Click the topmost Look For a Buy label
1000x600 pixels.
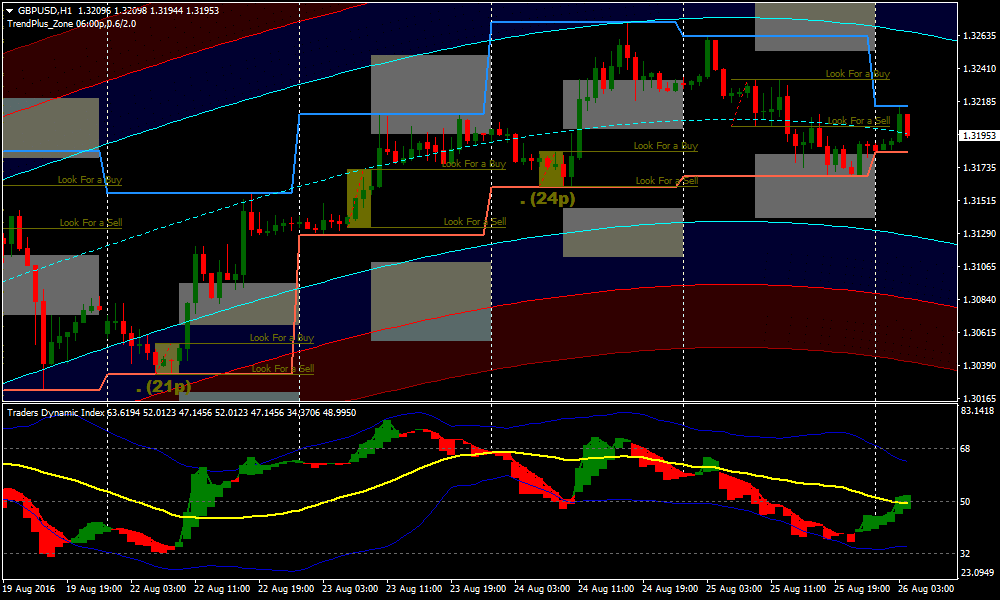pos(857,74)
